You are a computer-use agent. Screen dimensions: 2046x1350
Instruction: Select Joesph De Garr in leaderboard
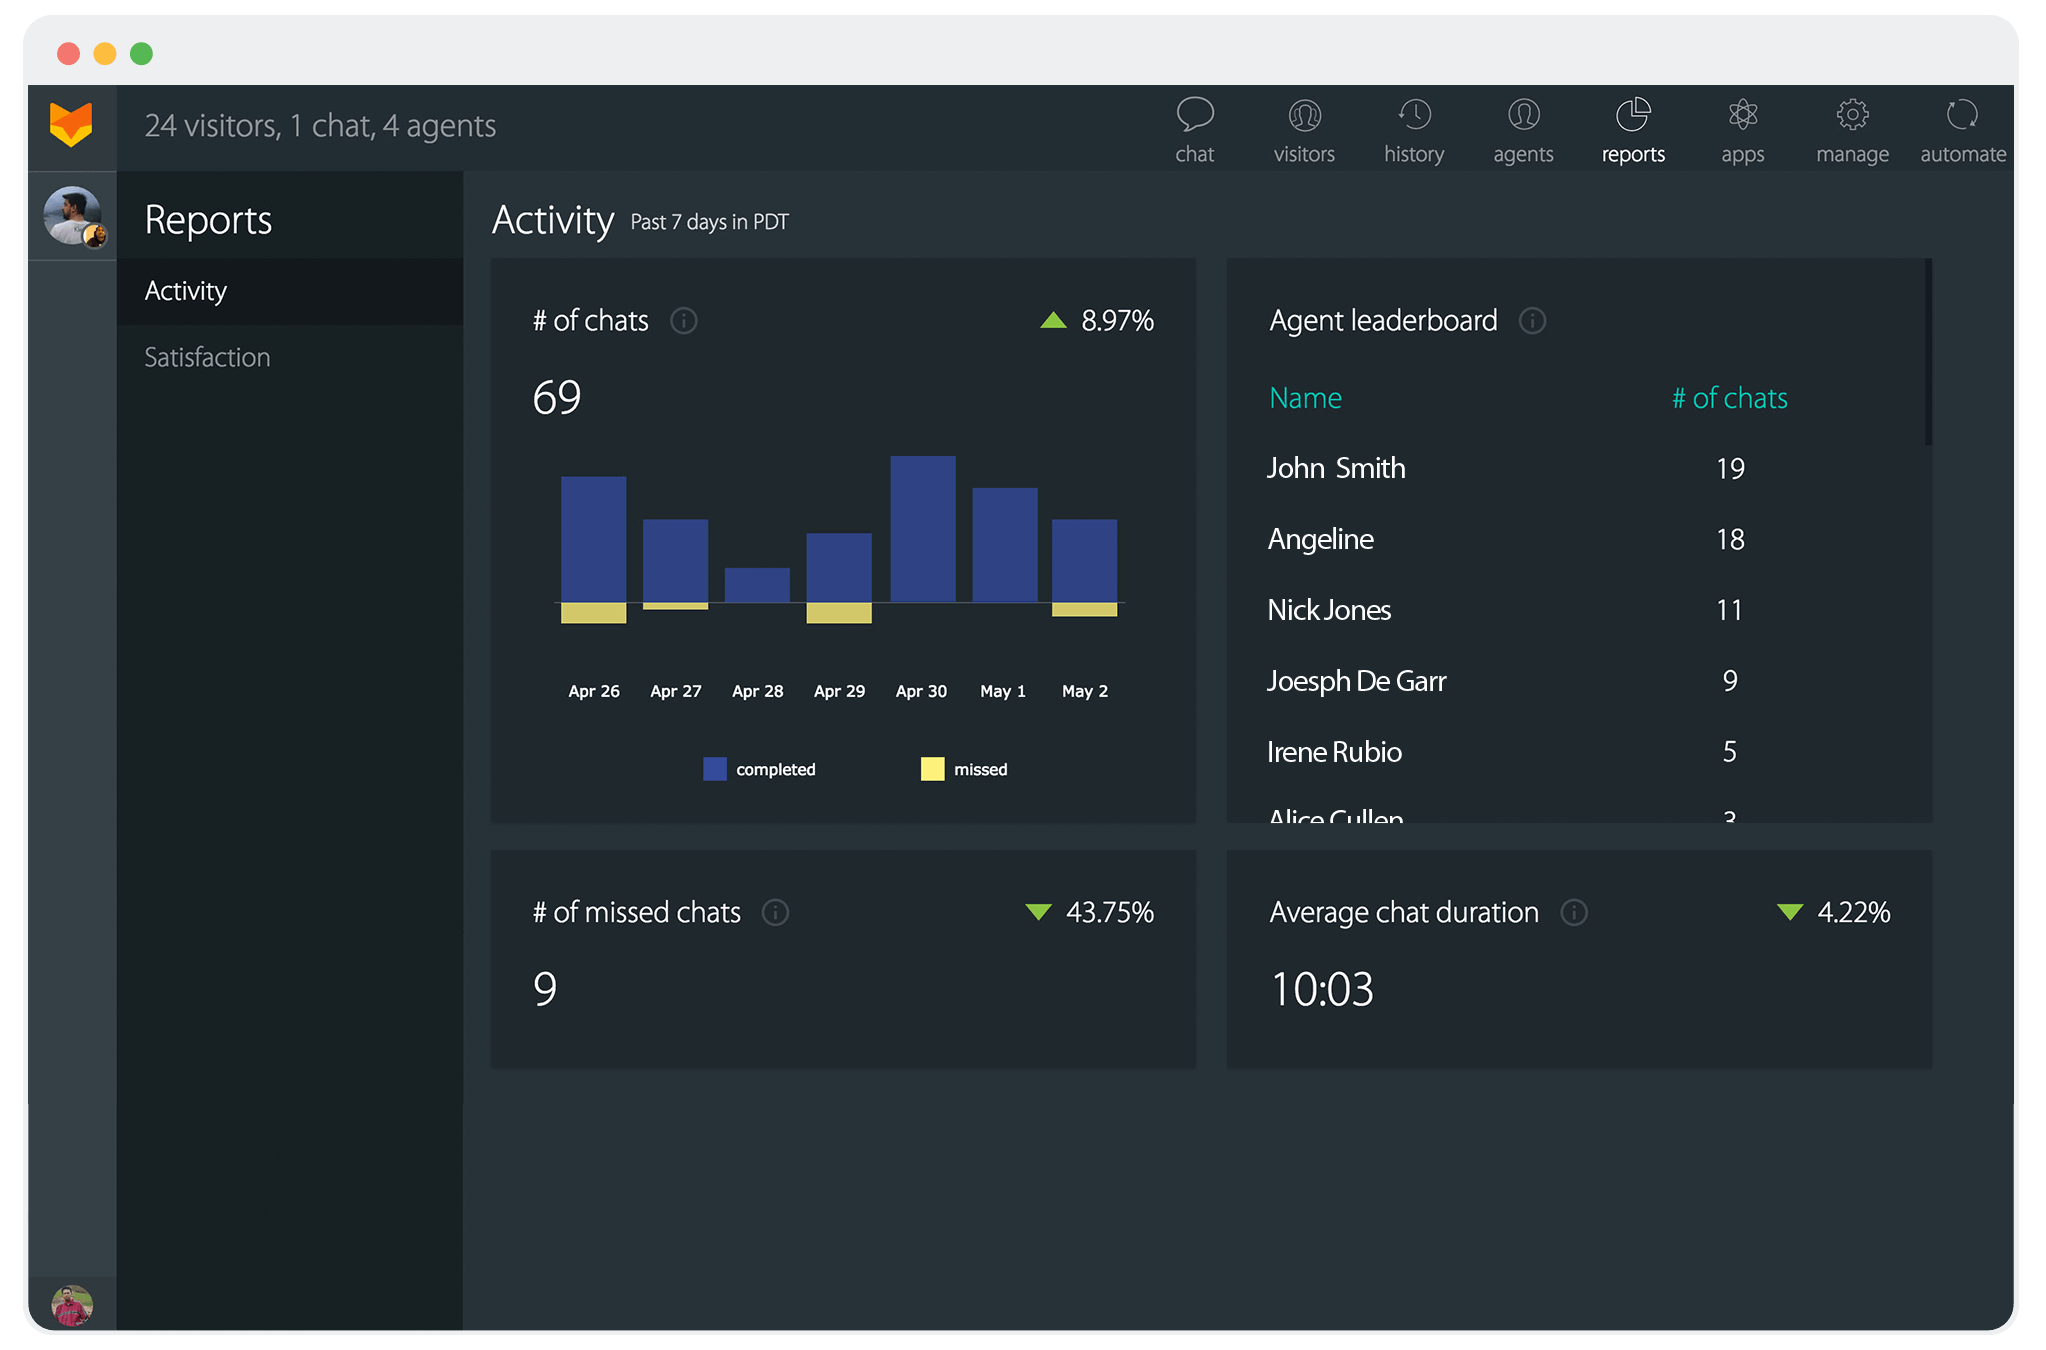pyautogui.click(x=1356, y=681)
